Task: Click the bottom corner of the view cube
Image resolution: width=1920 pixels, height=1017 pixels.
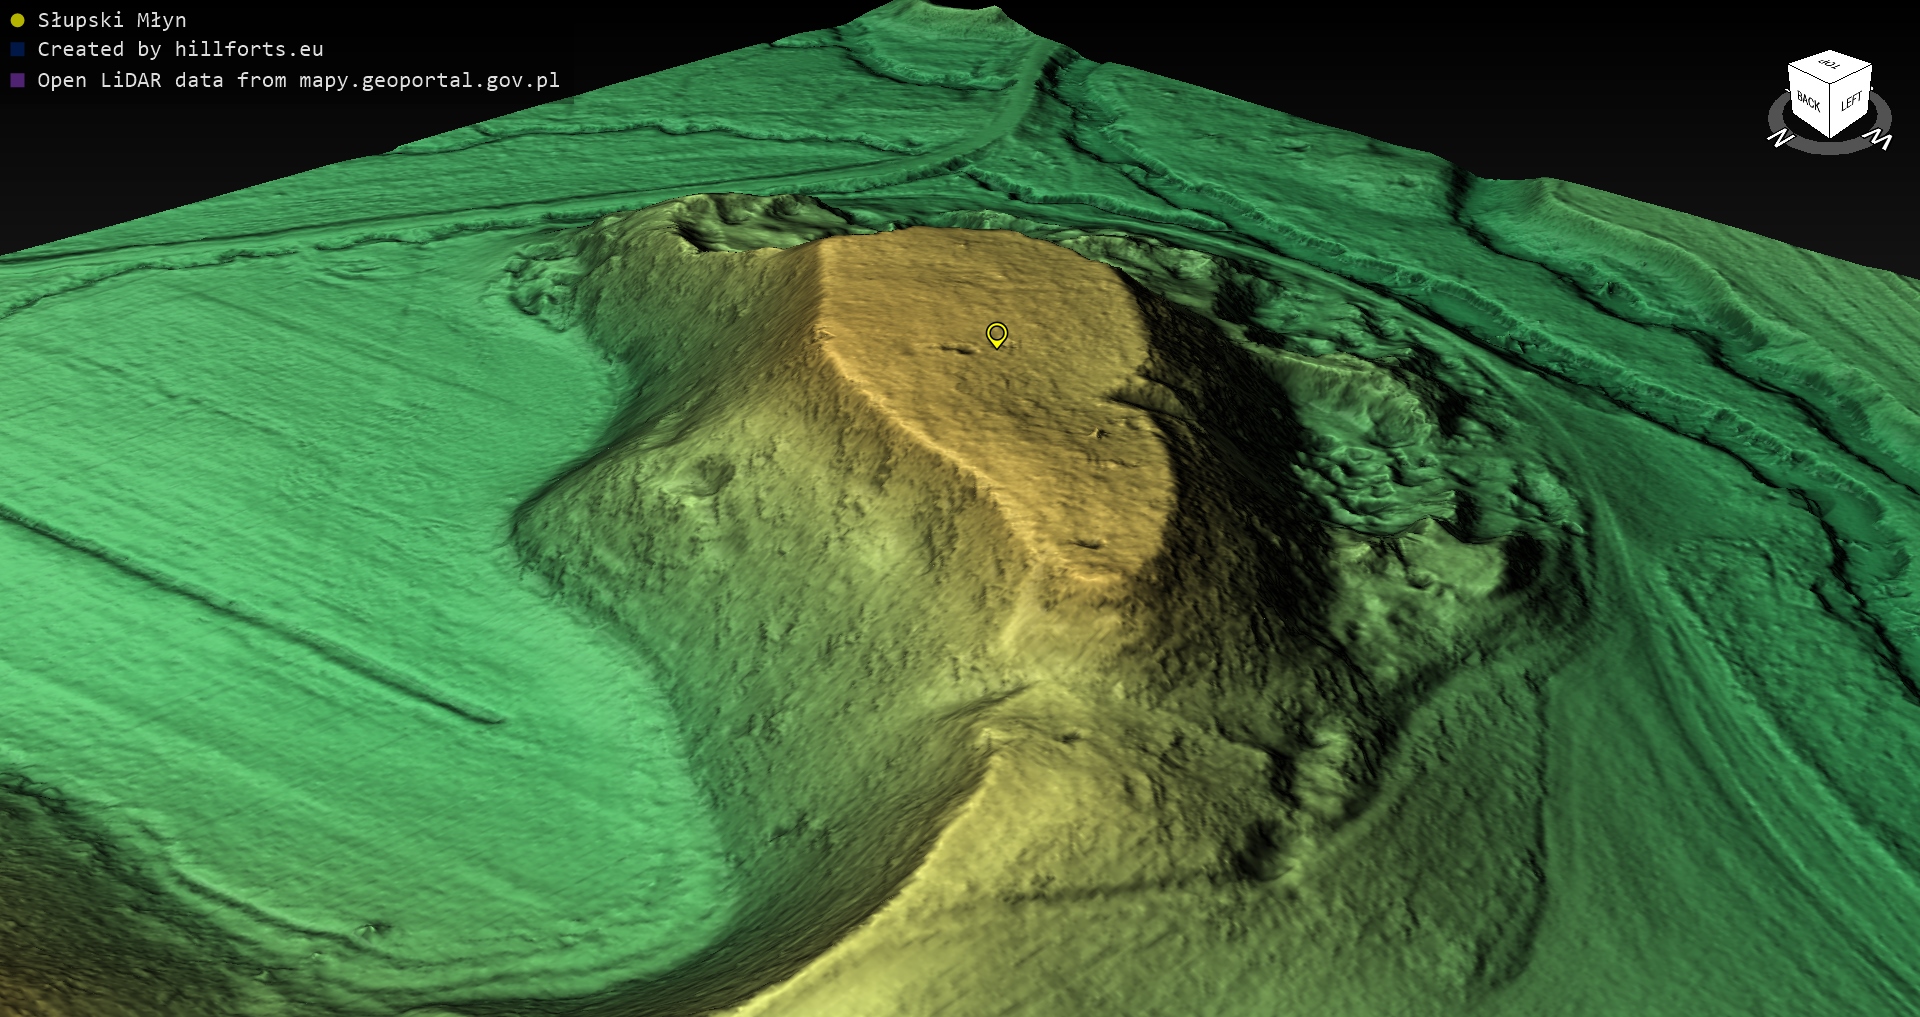Action: coord(1830,137)
